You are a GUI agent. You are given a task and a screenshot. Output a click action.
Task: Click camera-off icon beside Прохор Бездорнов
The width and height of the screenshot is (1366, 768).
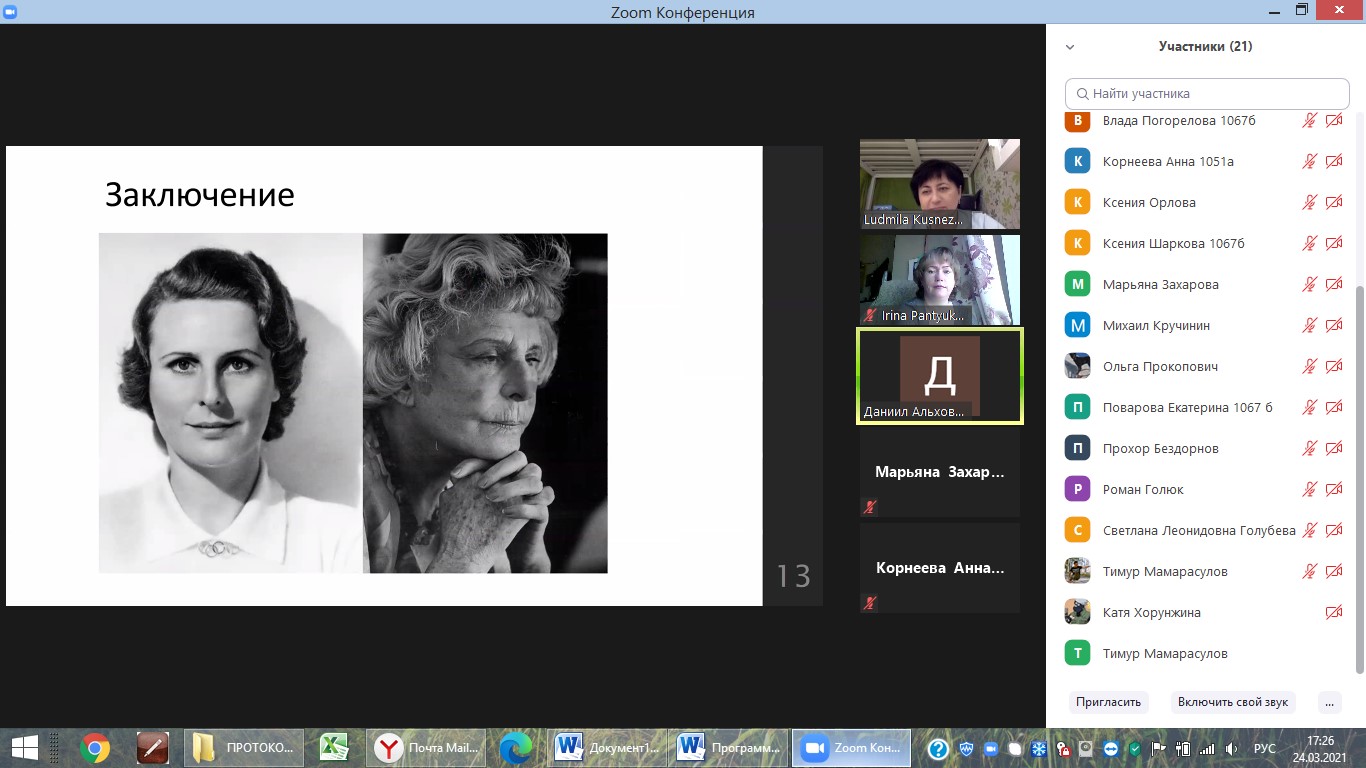[x=1334, y=449]
